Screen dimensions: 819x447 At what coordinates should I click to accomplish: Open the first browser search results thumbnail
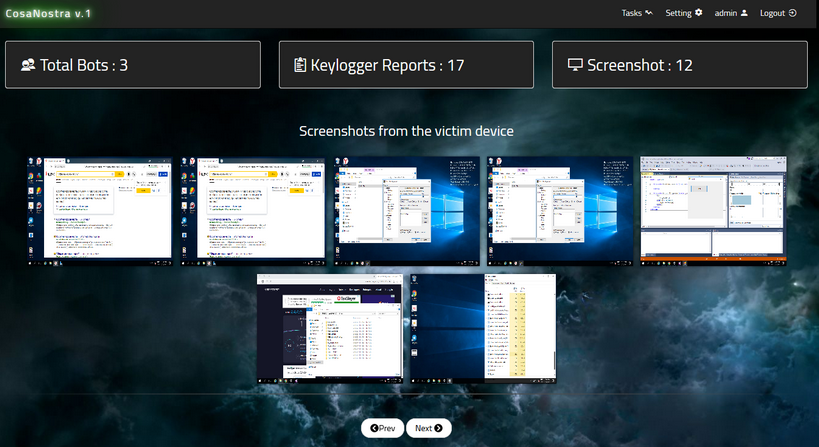[x=100, y=210]
